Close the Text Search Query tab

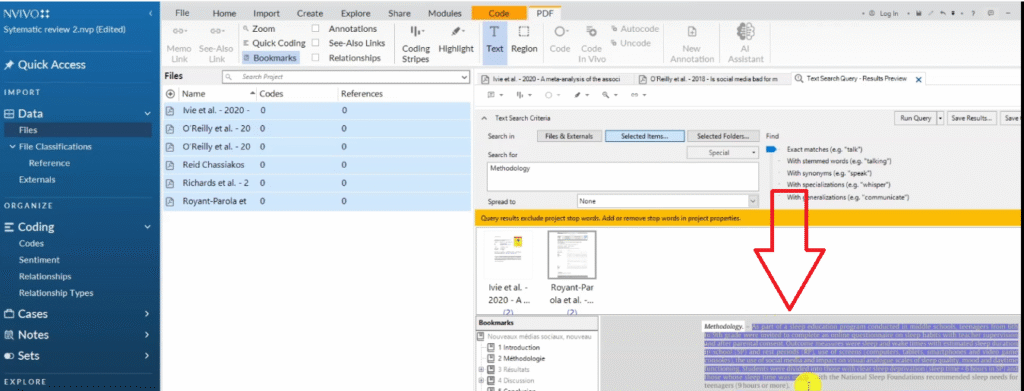pyautogui.click(x=918, y=80)
